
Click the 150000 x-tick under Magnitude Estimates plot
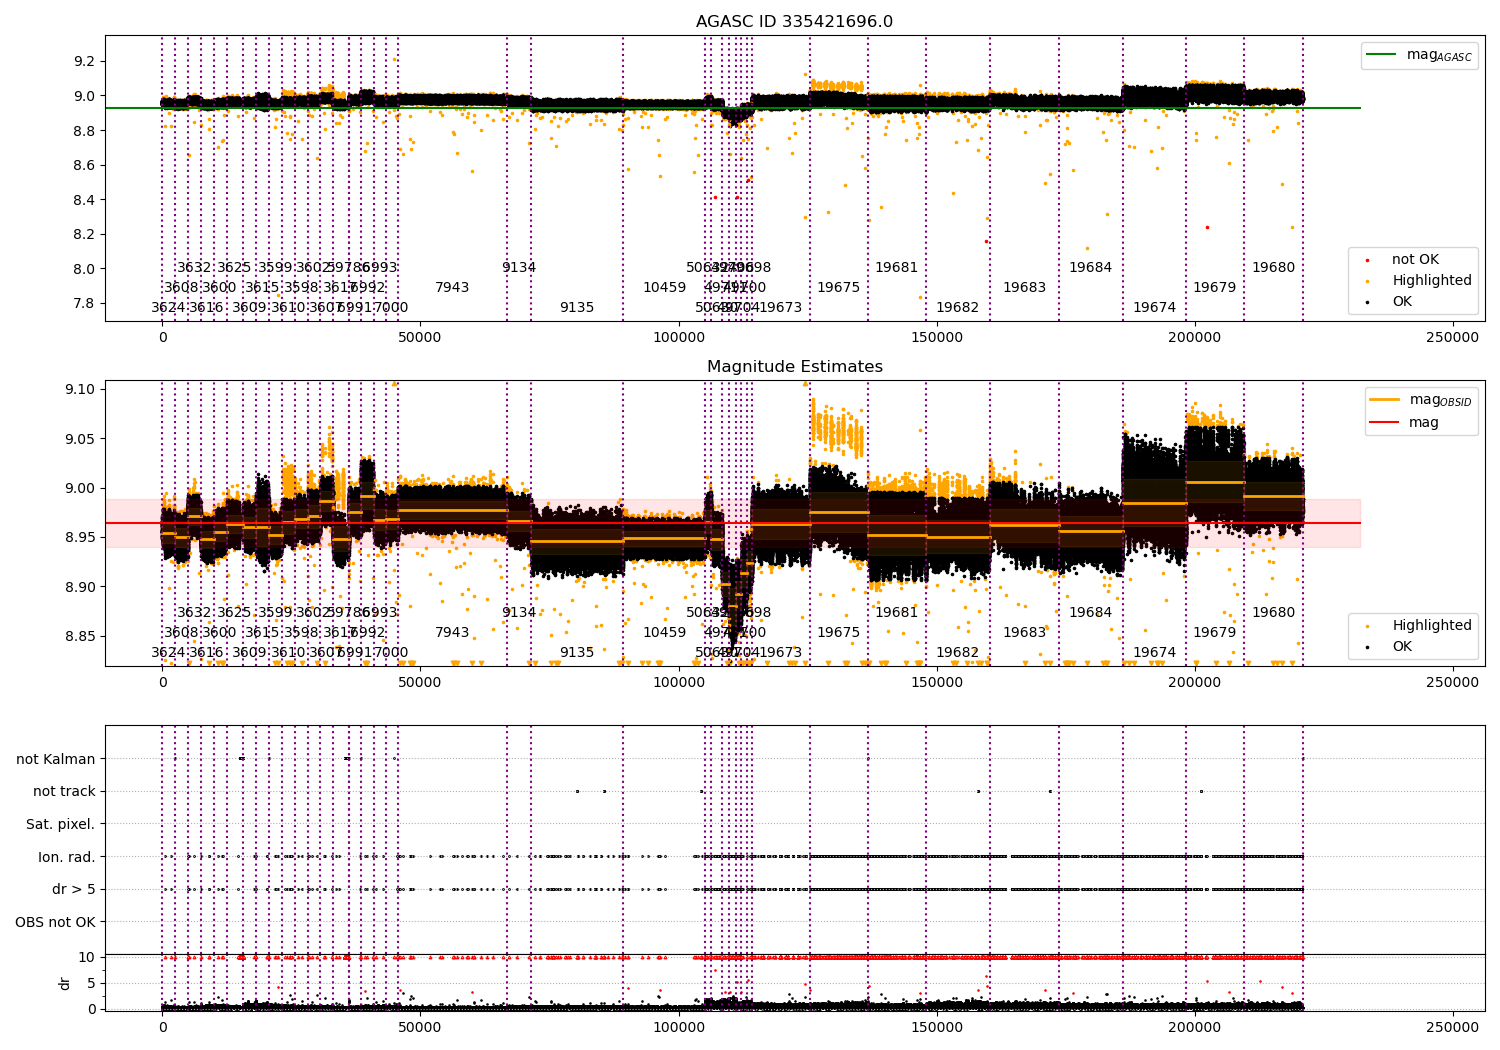point(937,683)
